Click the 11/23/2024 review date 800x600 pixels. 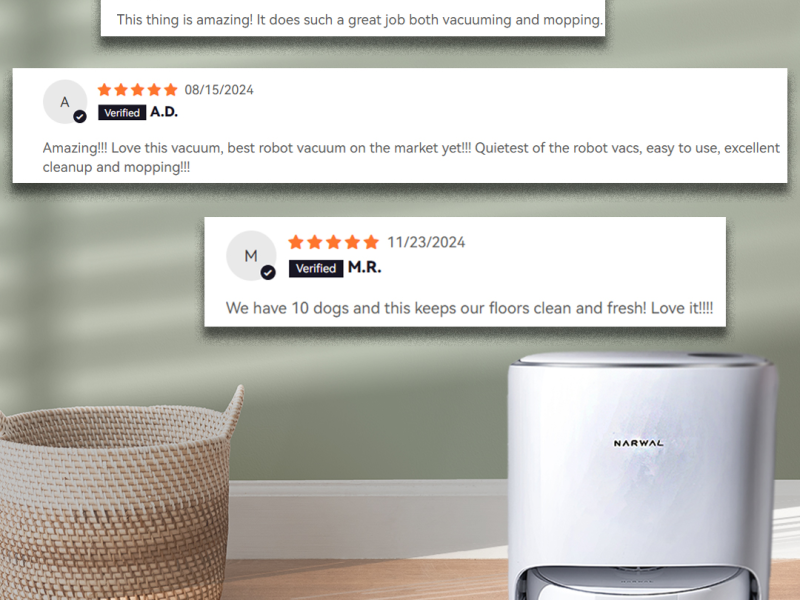(426, 242)
